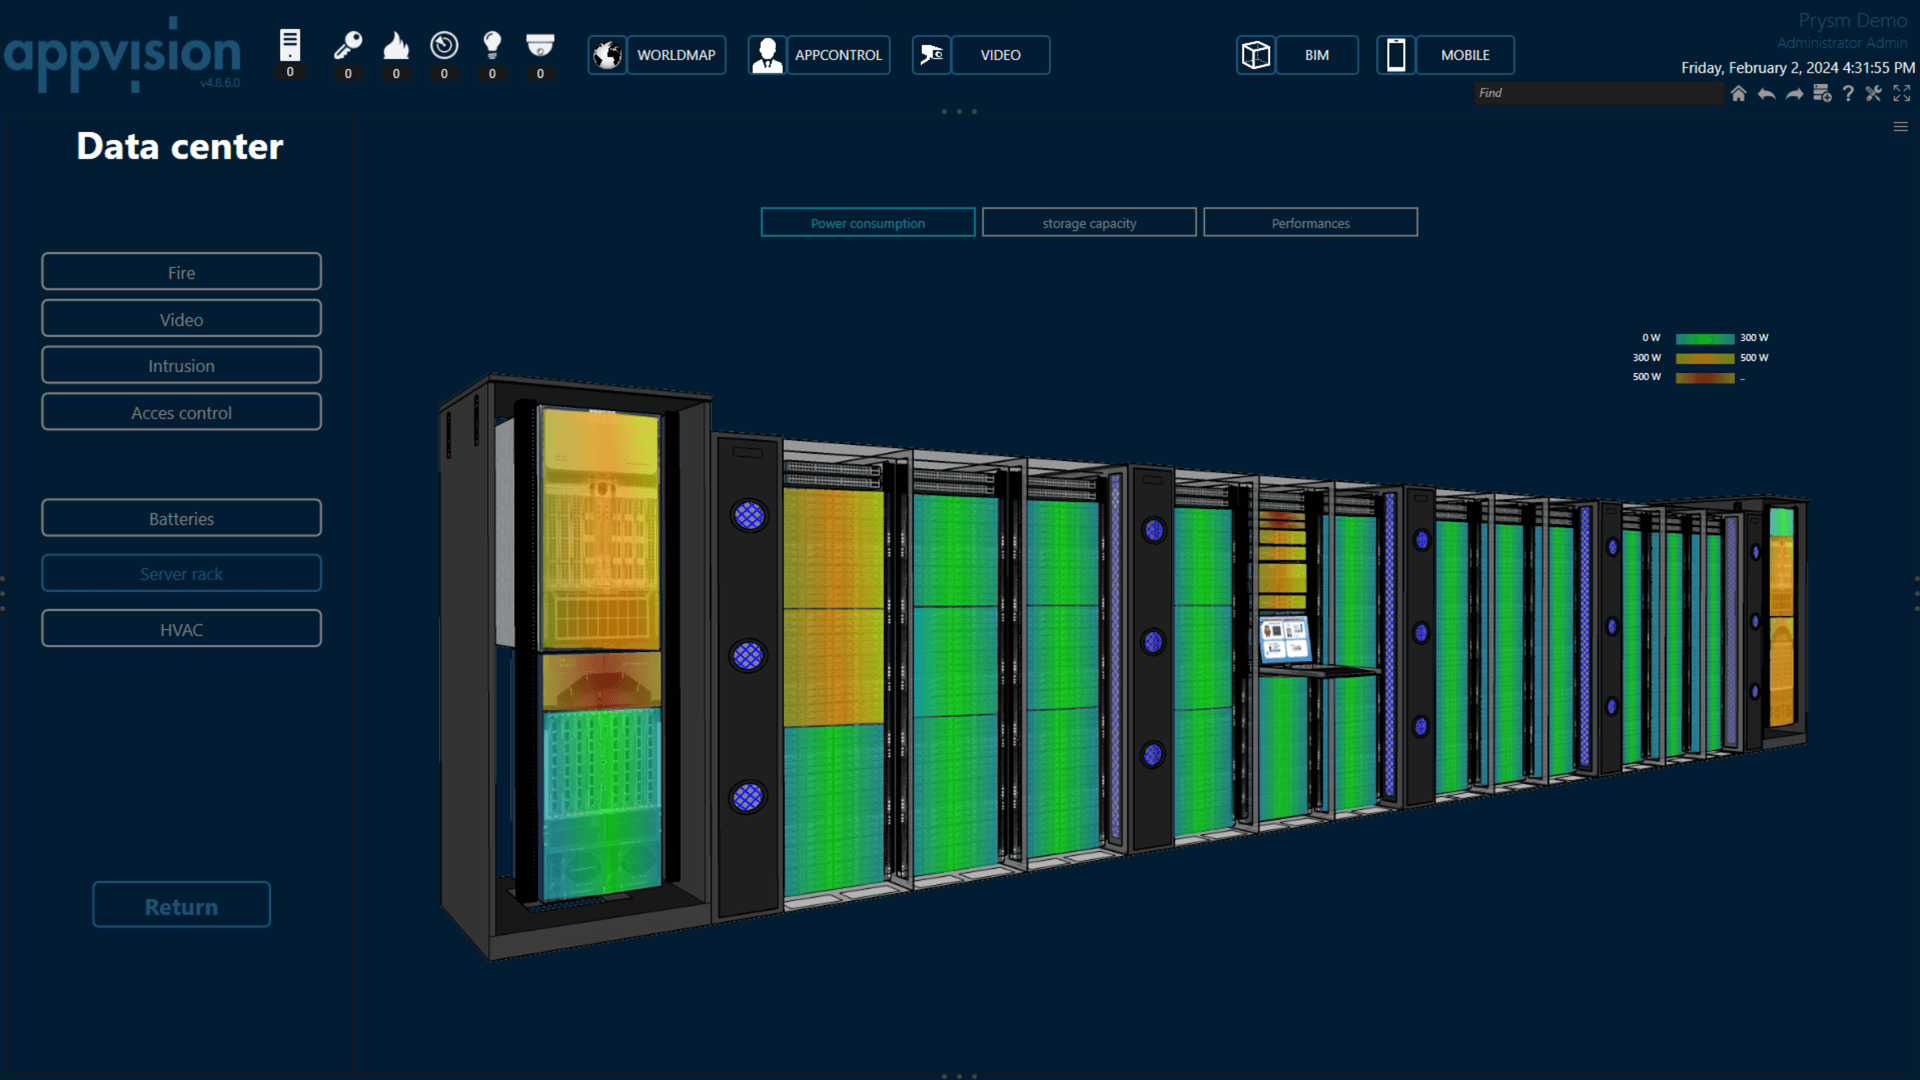Click the camera icon beside VIDEO

[931, 55]
